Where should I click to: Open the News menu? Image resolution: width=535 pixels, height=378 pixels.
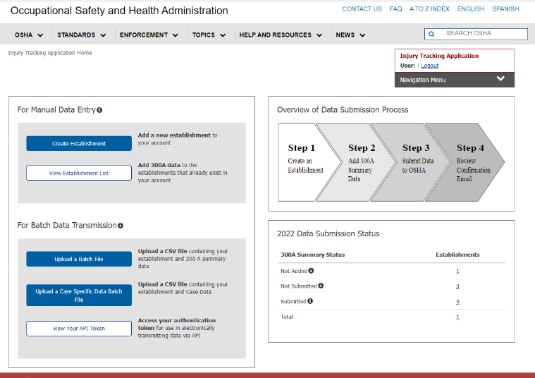click(350, 35)
